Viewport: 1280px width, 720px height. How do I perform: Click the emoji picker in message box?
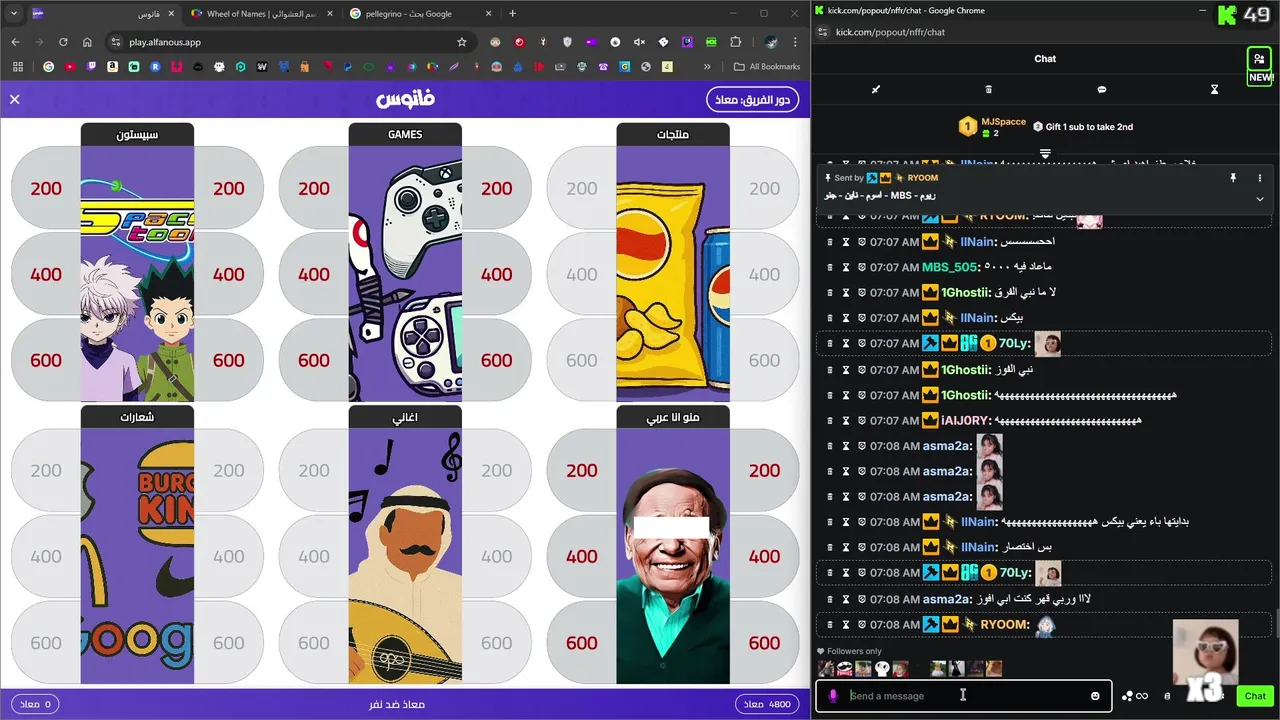[x=1095, y=696]
